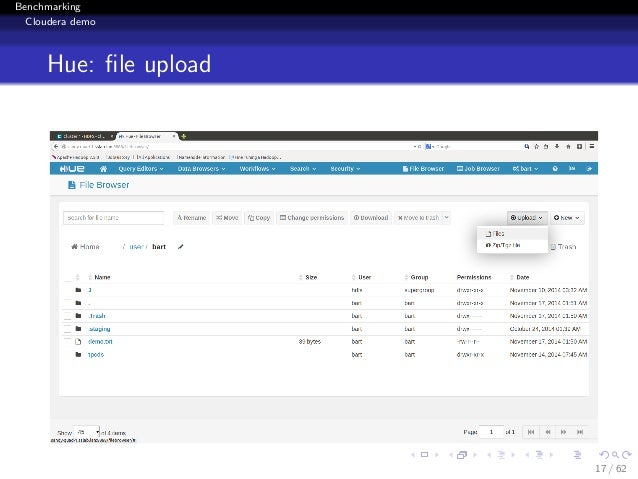Screen dimensions: 638x479
Task: Click the browser bookmark star icon
Action: [536, 147]
